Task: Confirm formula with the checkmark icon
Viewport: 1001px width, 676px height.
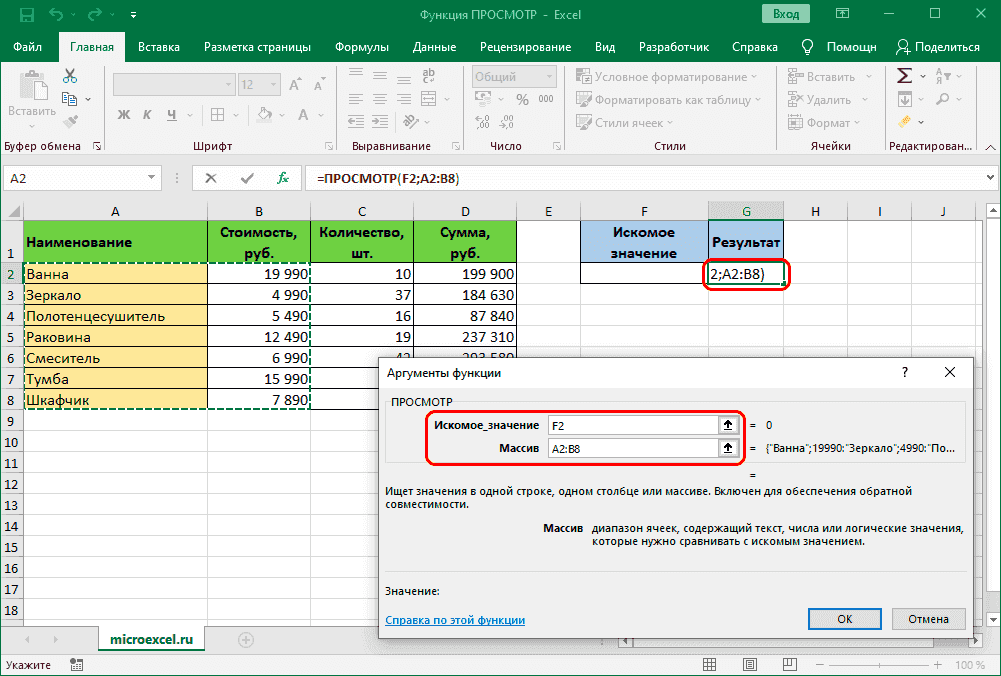Action: coord(247,178)
